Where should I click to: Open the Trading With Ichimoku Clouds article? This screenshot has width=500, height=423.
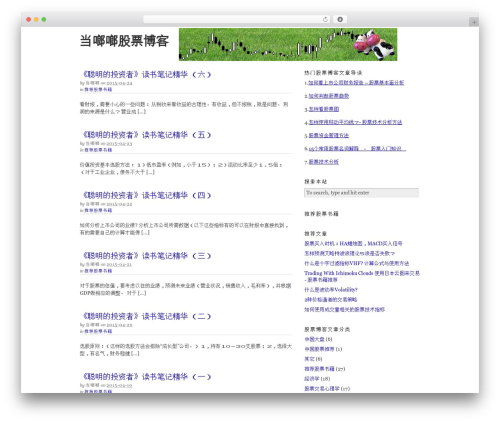[x=362, y=276]
